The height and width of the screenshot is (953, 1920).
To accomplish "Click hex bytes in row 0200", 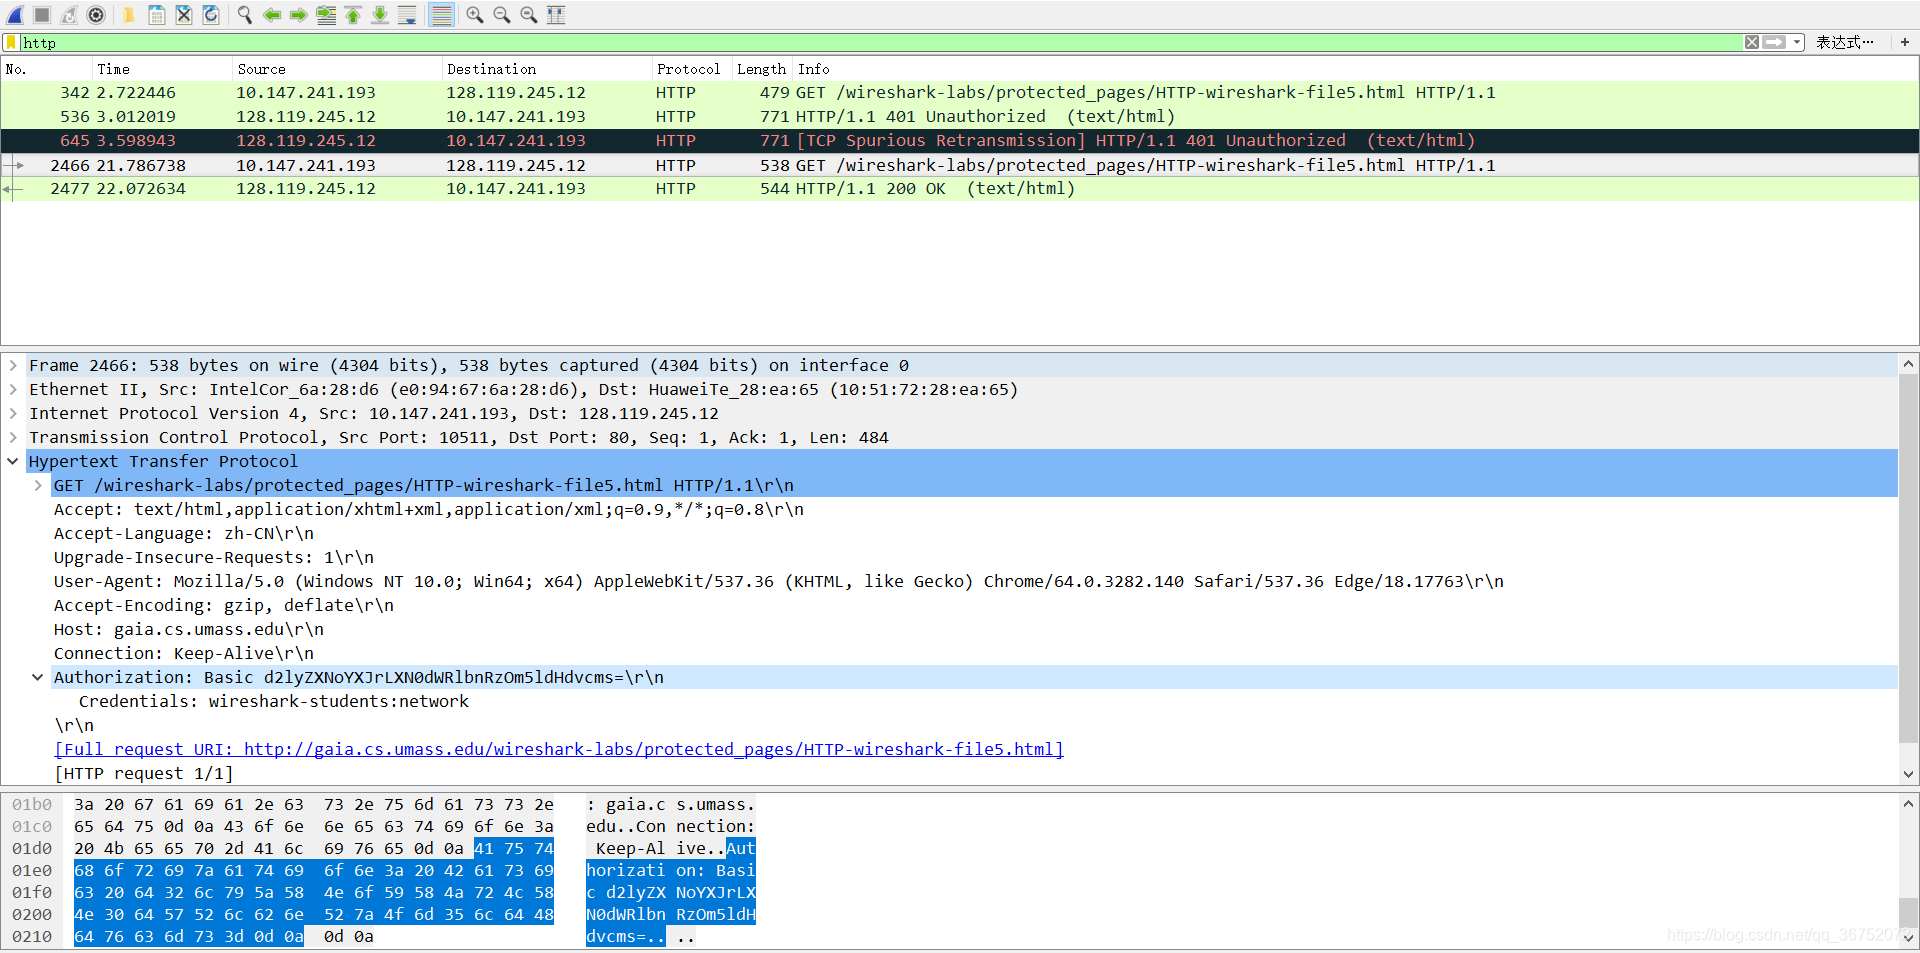I will pyautogui.click(x=314, y=915).
